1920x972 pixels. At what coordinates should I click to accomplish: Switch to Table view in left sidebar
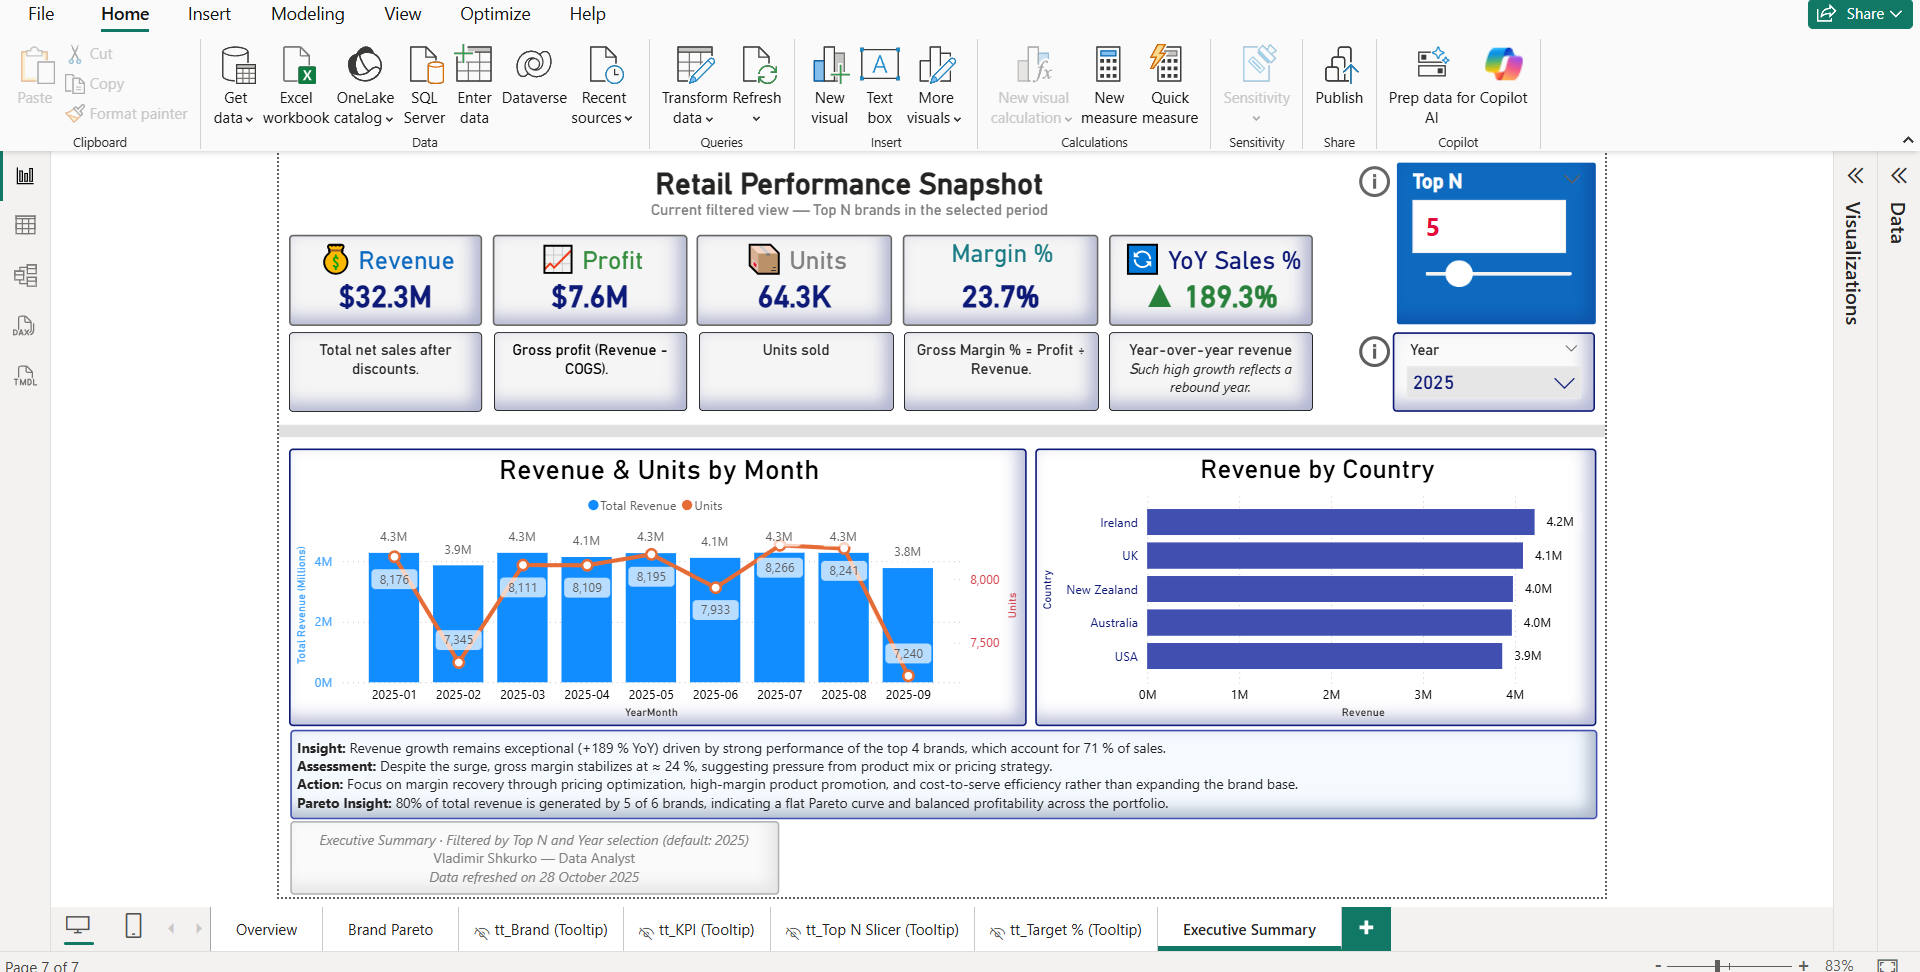[x=26, y=225]
